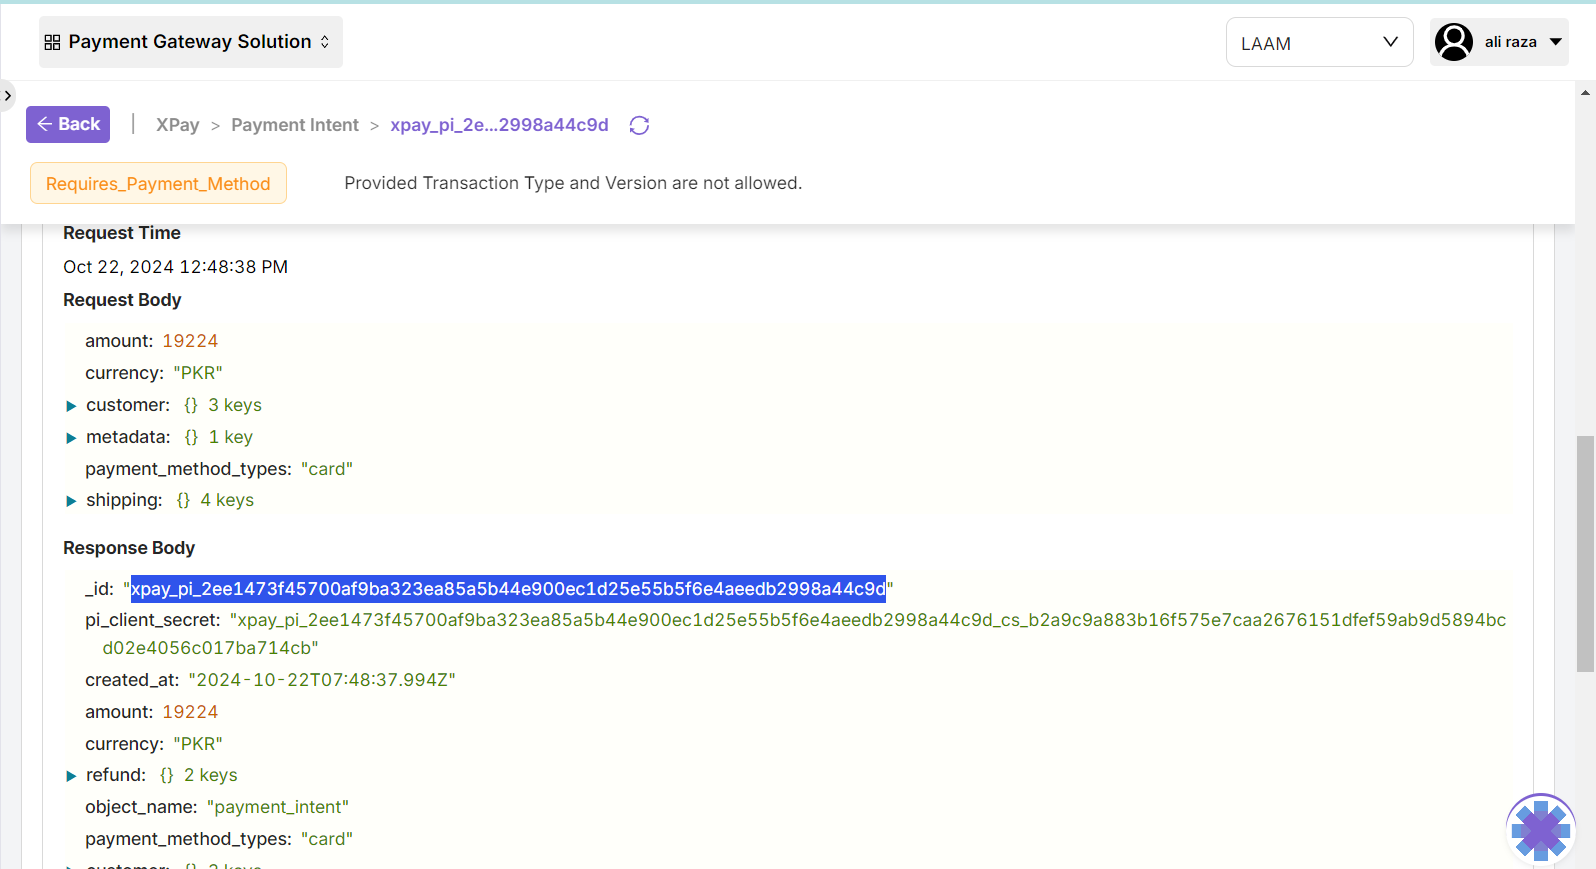Expand the refund object in Response Body
The image size is (1596, 869).
[x=71, y=776]
